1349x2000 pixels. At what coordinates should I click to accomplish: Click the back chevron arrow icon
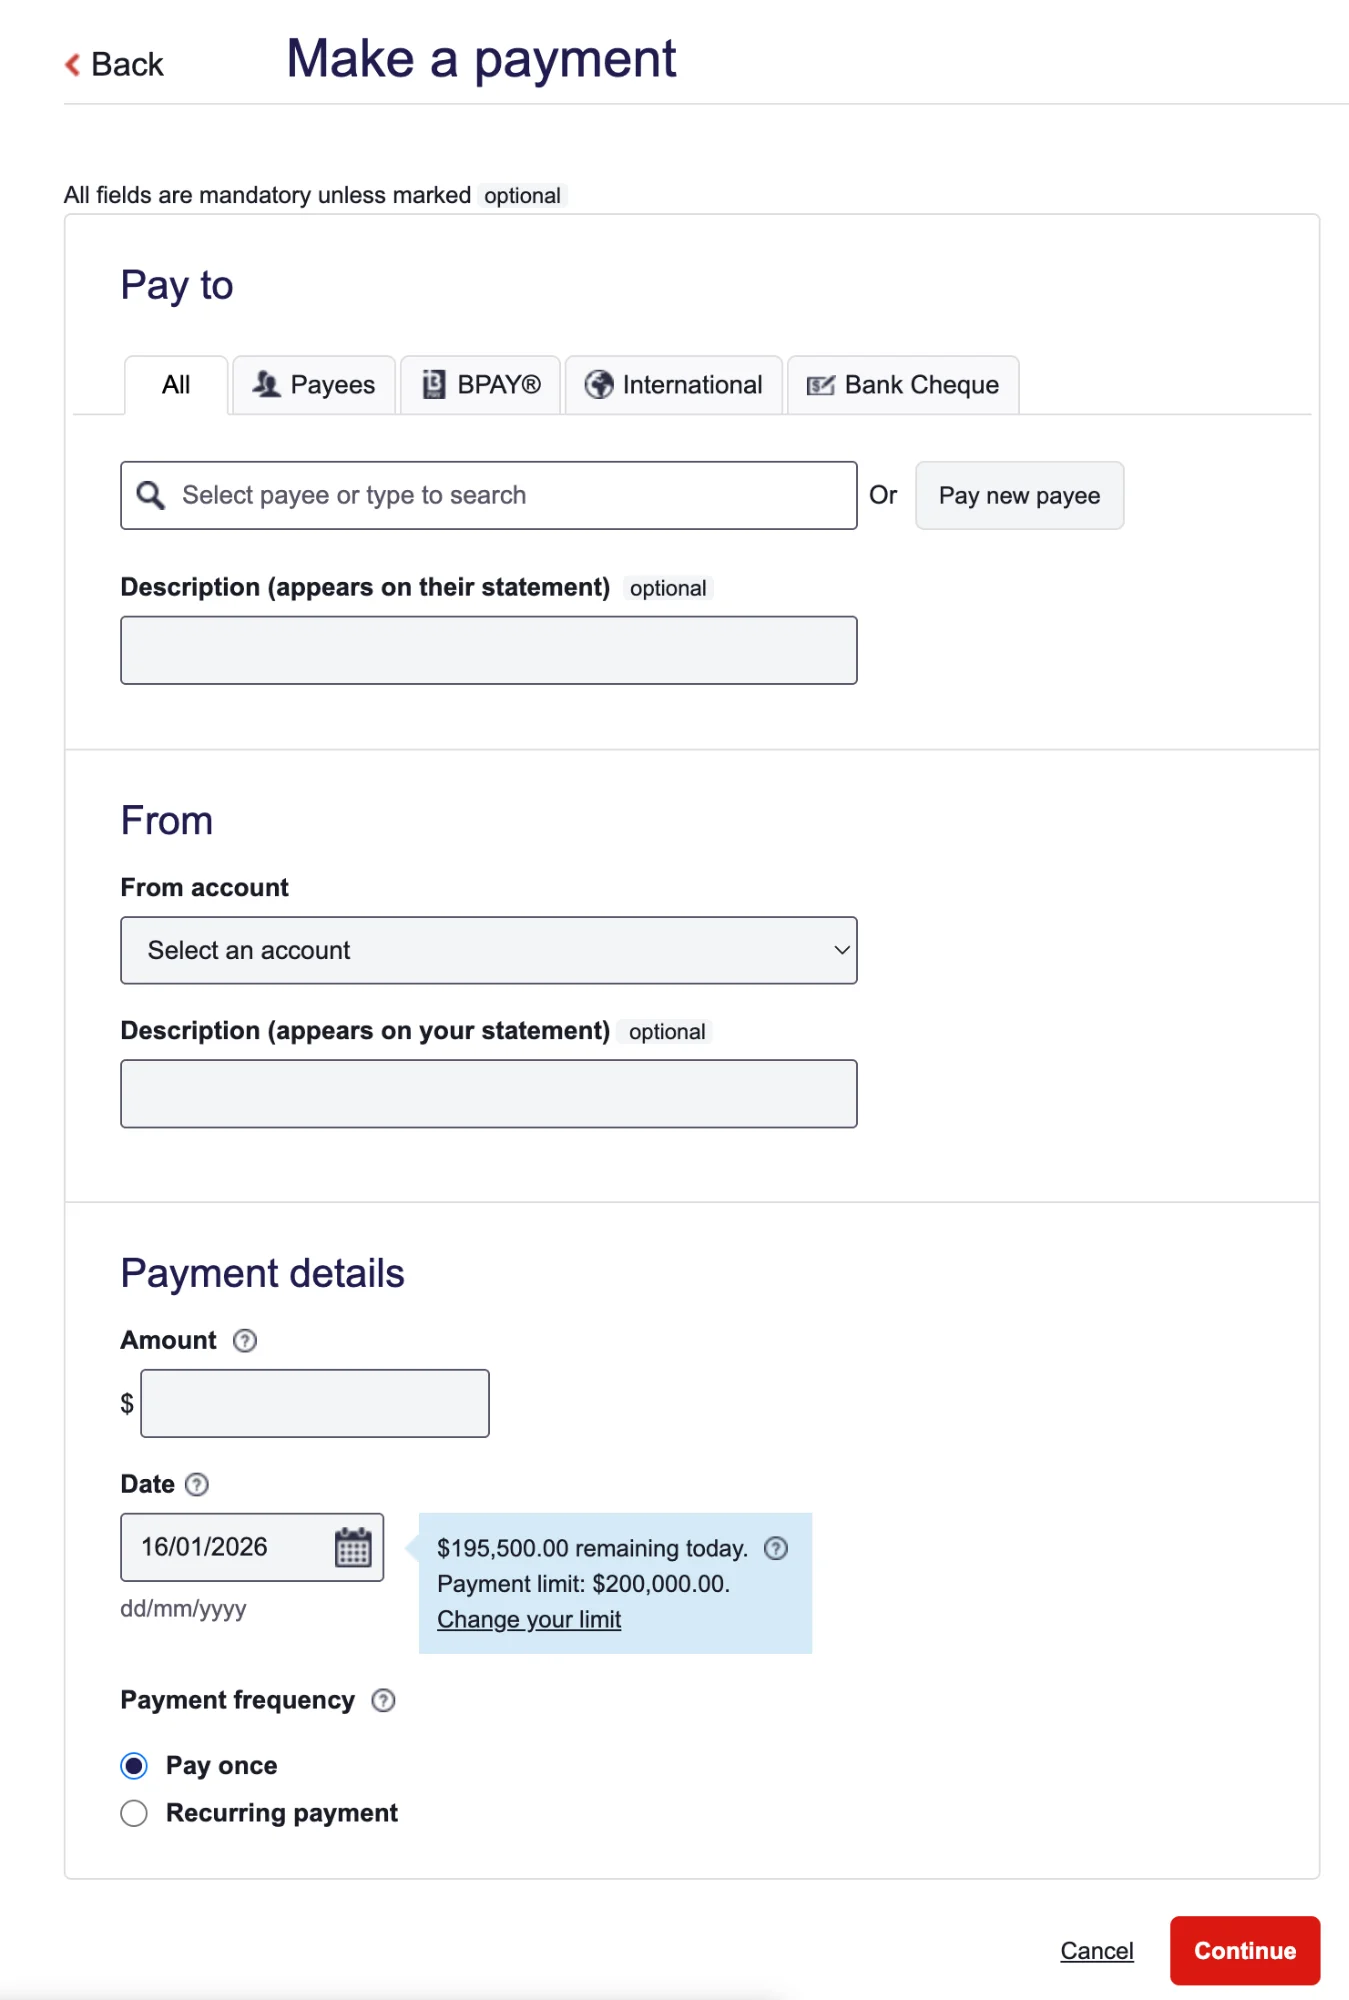click(x=71, y=64)
